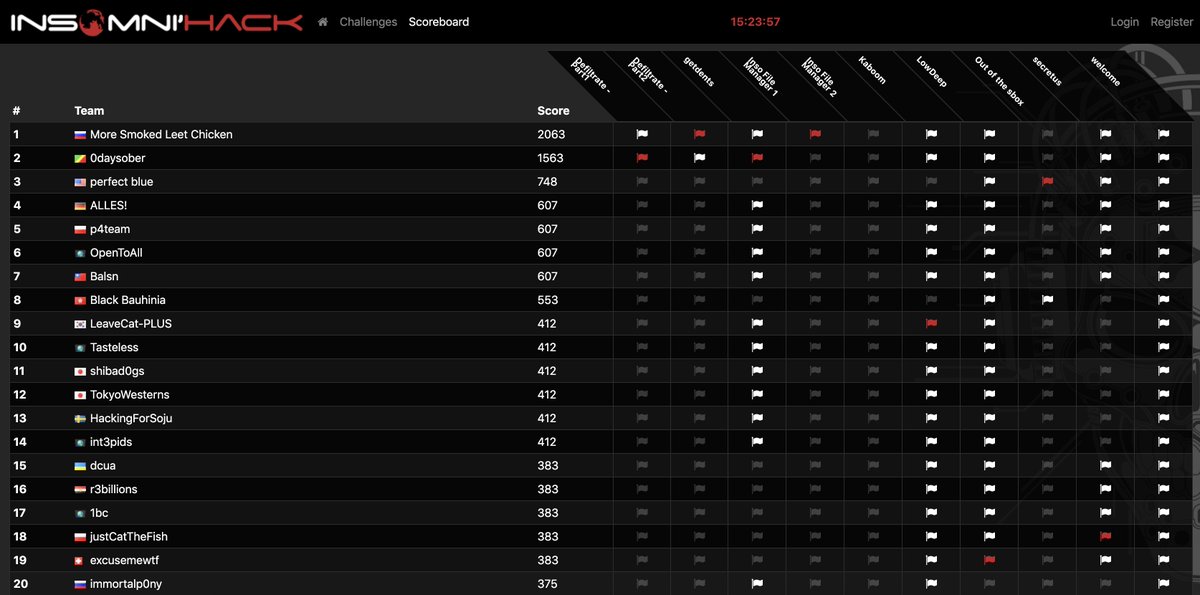Click justCatTheFish's red secretus flag

point(1105,537)
